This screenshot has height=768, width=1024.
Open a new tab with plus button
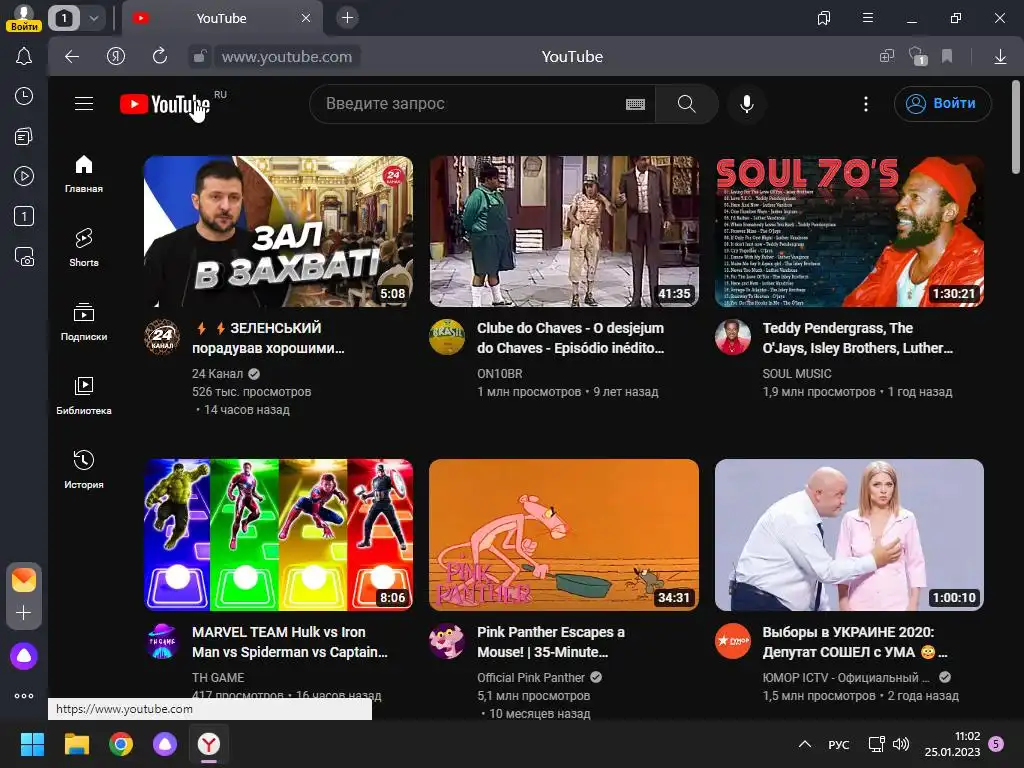click(347, 18)
